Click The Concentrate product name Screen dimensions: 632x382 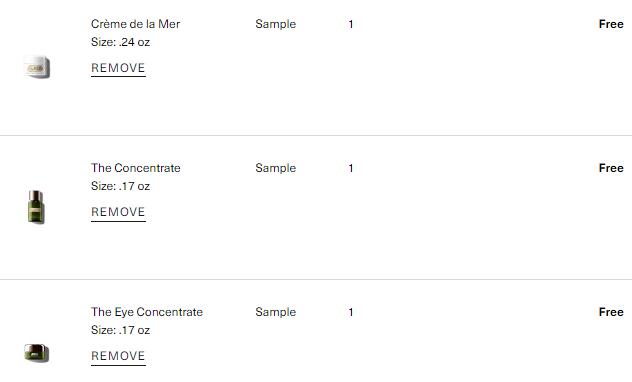136,168
